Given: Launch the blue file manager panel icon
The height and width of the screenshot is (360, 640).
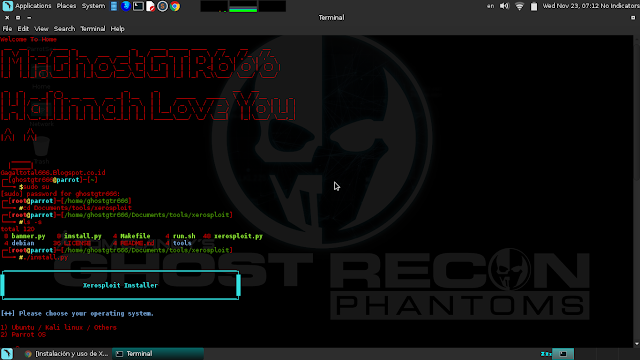Looking at the screenshot, I should coord(114,6).
